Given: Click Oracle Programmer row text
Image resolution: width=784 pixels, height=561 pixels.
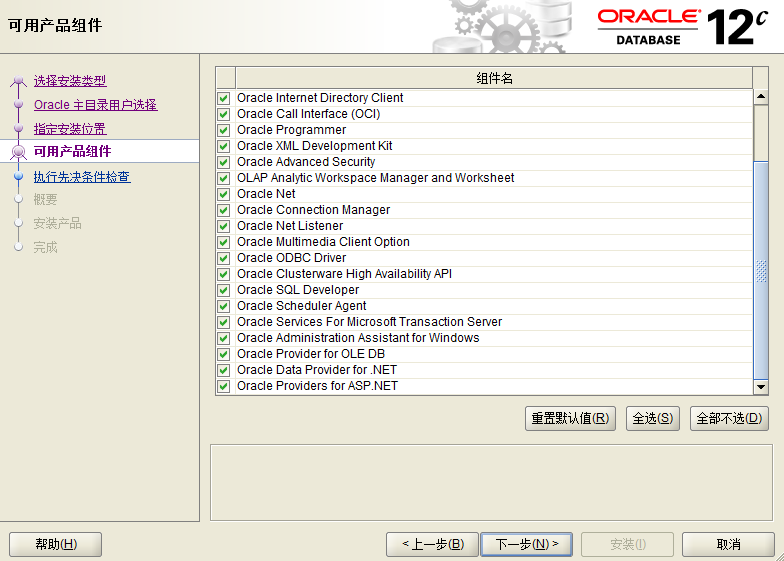Looking at the screenshot, I should 292,130.
